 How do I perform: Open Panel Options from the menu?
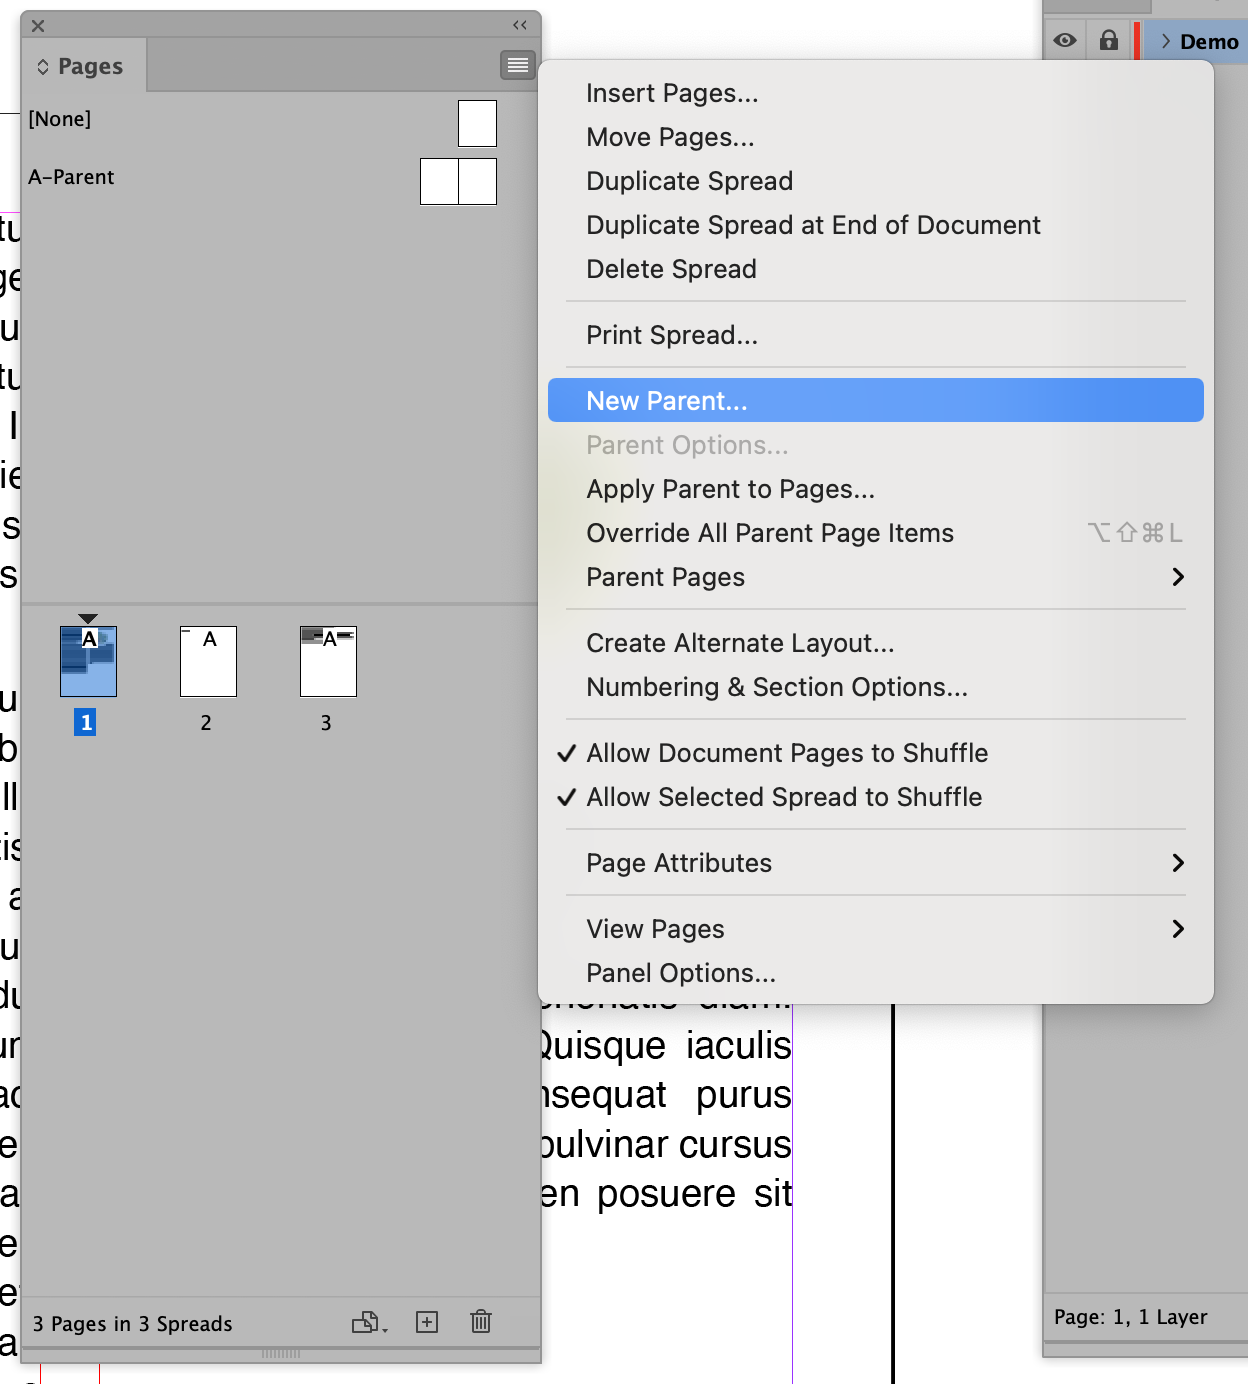(x=681, y=973)
